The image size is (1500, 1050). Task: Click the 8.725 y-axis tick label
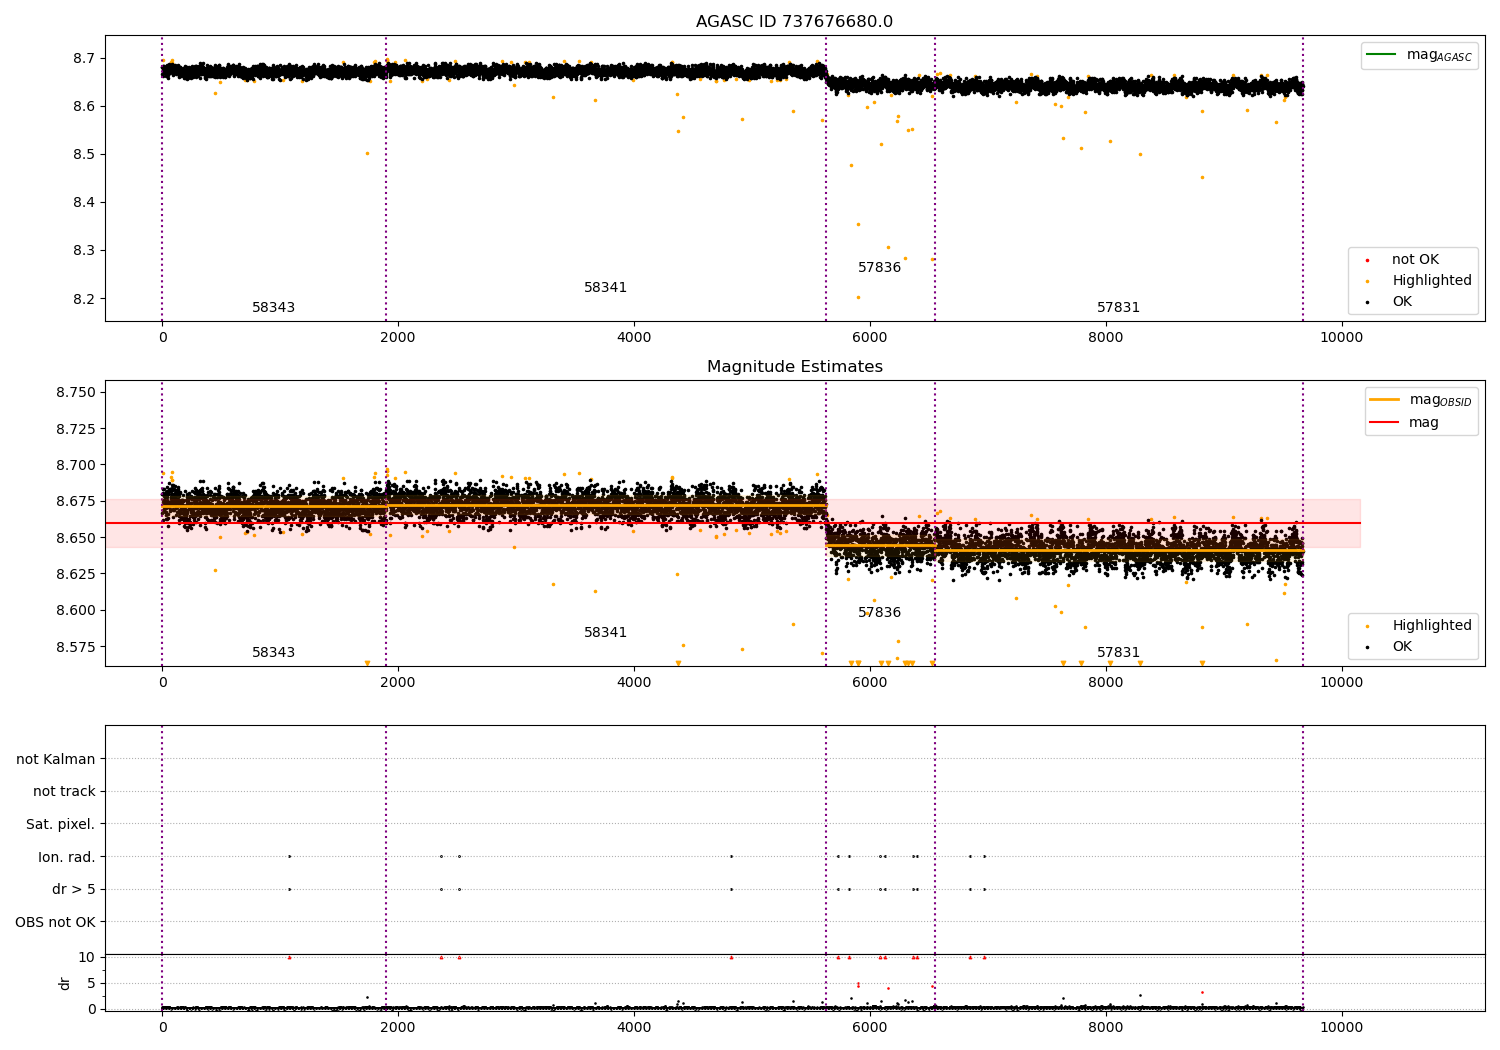[x=76, y=429]
